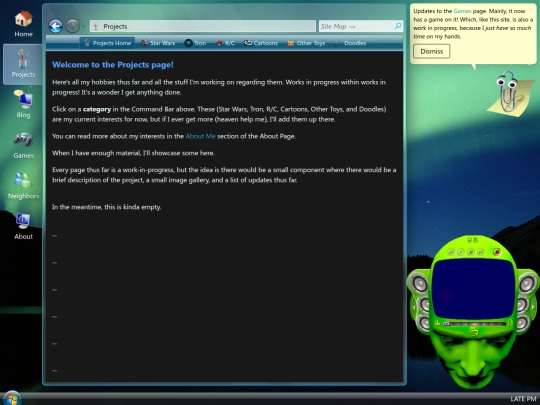This screenshot has width=540, height=405.
Task: Follow the About Me link
Action: pos(200,136)
